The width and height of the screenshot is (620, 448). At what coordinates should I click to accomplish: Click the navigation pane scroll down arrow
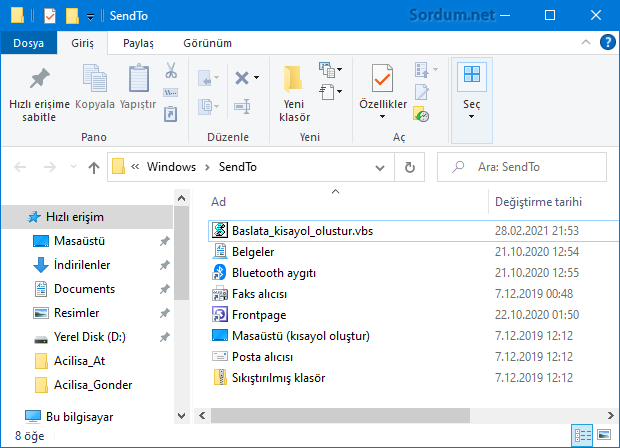[181, 416]
